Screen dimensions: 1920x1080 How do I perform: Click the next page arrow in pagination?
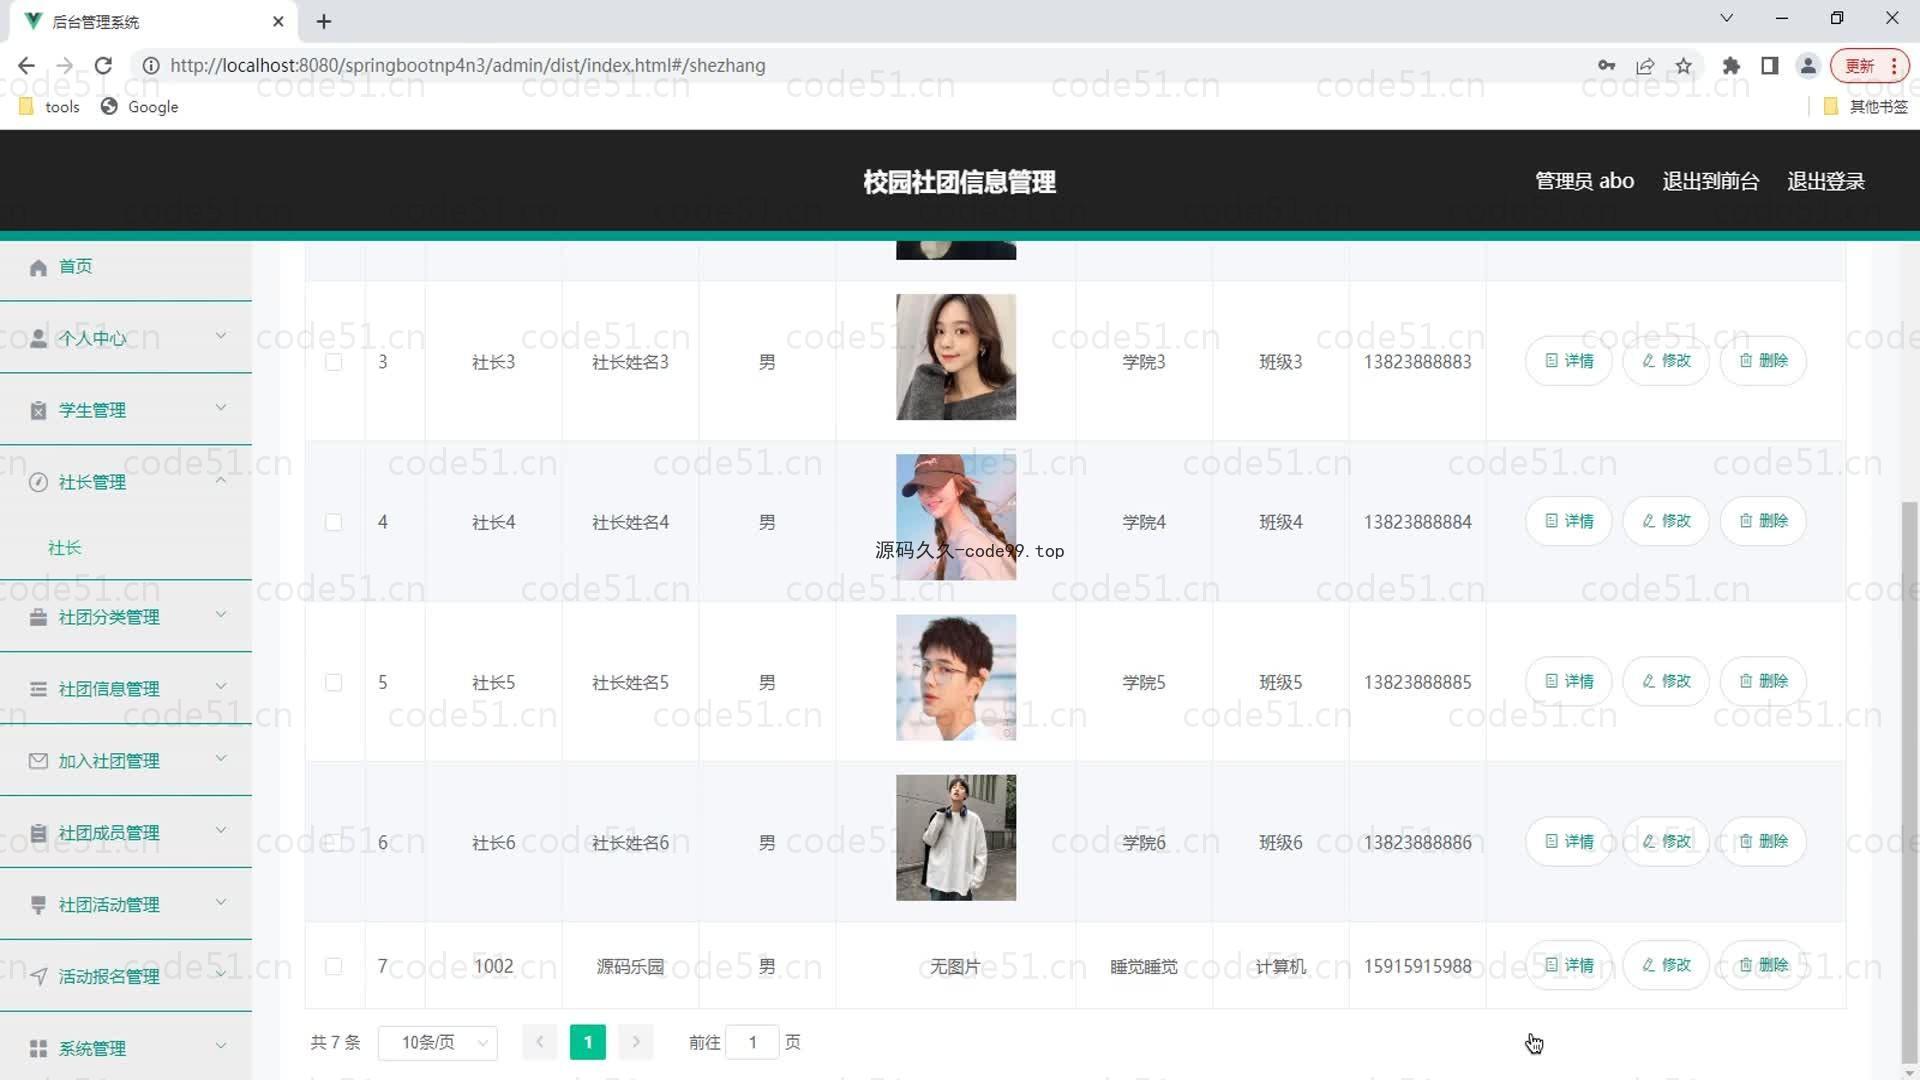click(x=636, y=1042)
